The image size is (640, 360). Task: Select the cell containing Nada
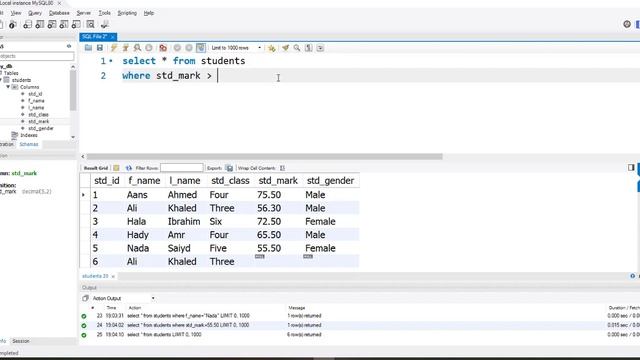coord(138,248)
